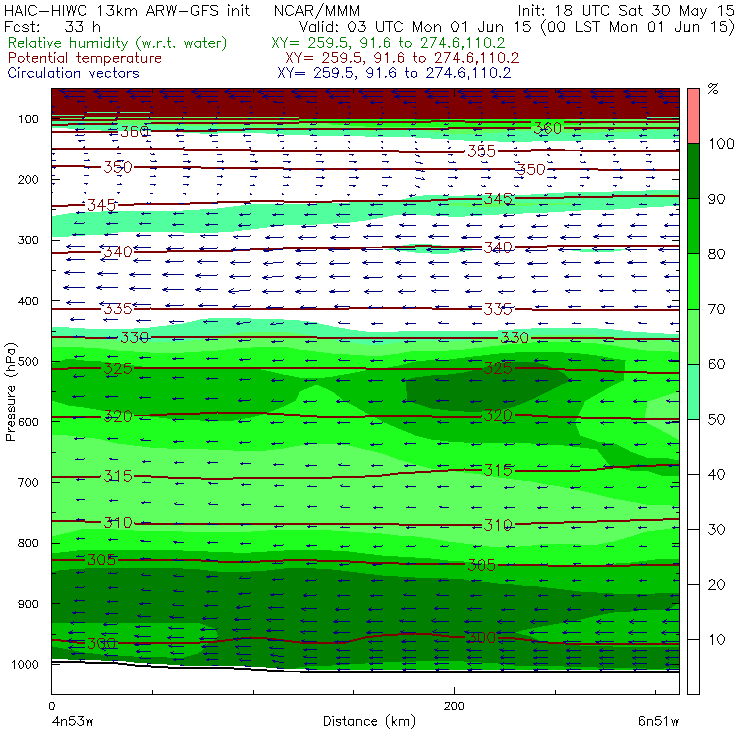Click the '6n51w' end location label

pyautogui.click(x=658, y=721)
